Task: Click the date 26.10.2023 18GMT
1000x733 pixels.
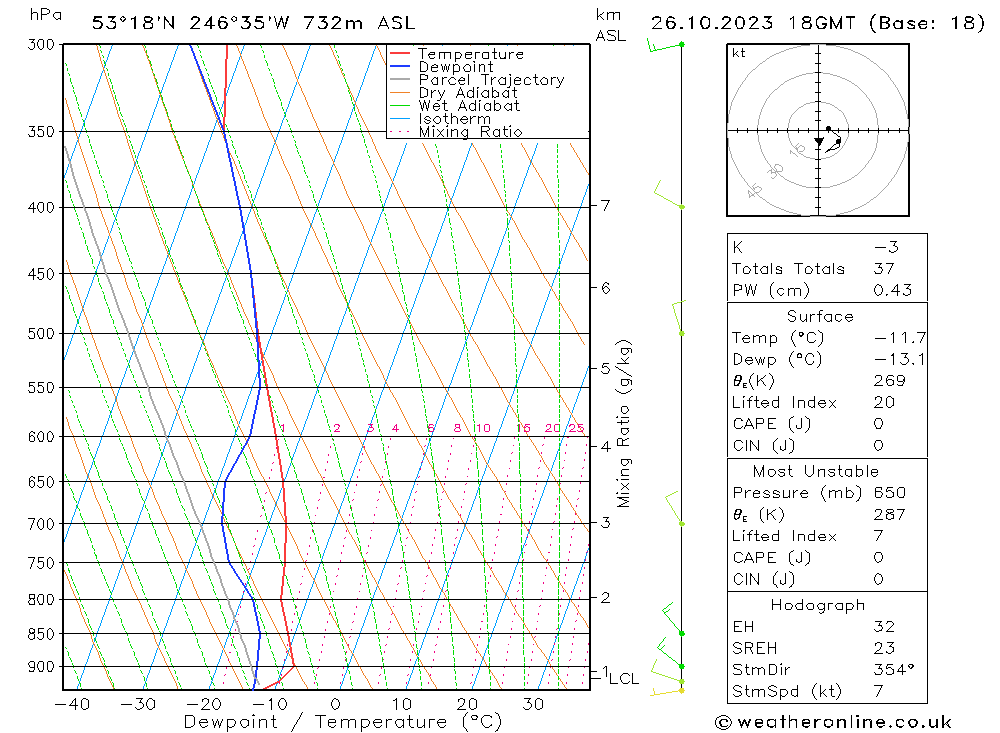Action: [x=753, y=23]
